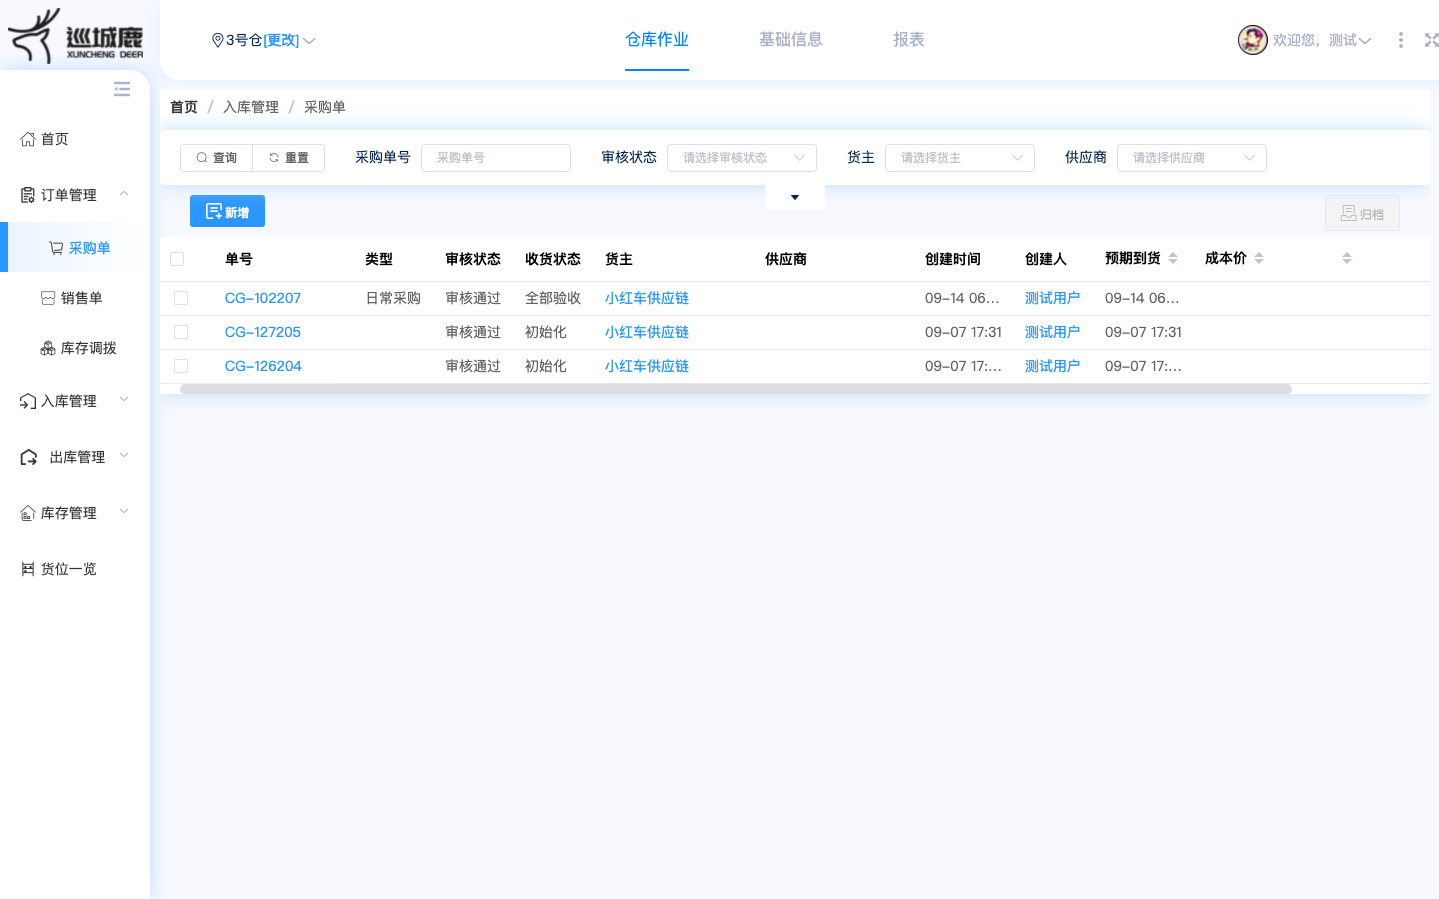Click the sort arrows in last column
This screenshot has width=1439, height=899.
coord(1347,258)
